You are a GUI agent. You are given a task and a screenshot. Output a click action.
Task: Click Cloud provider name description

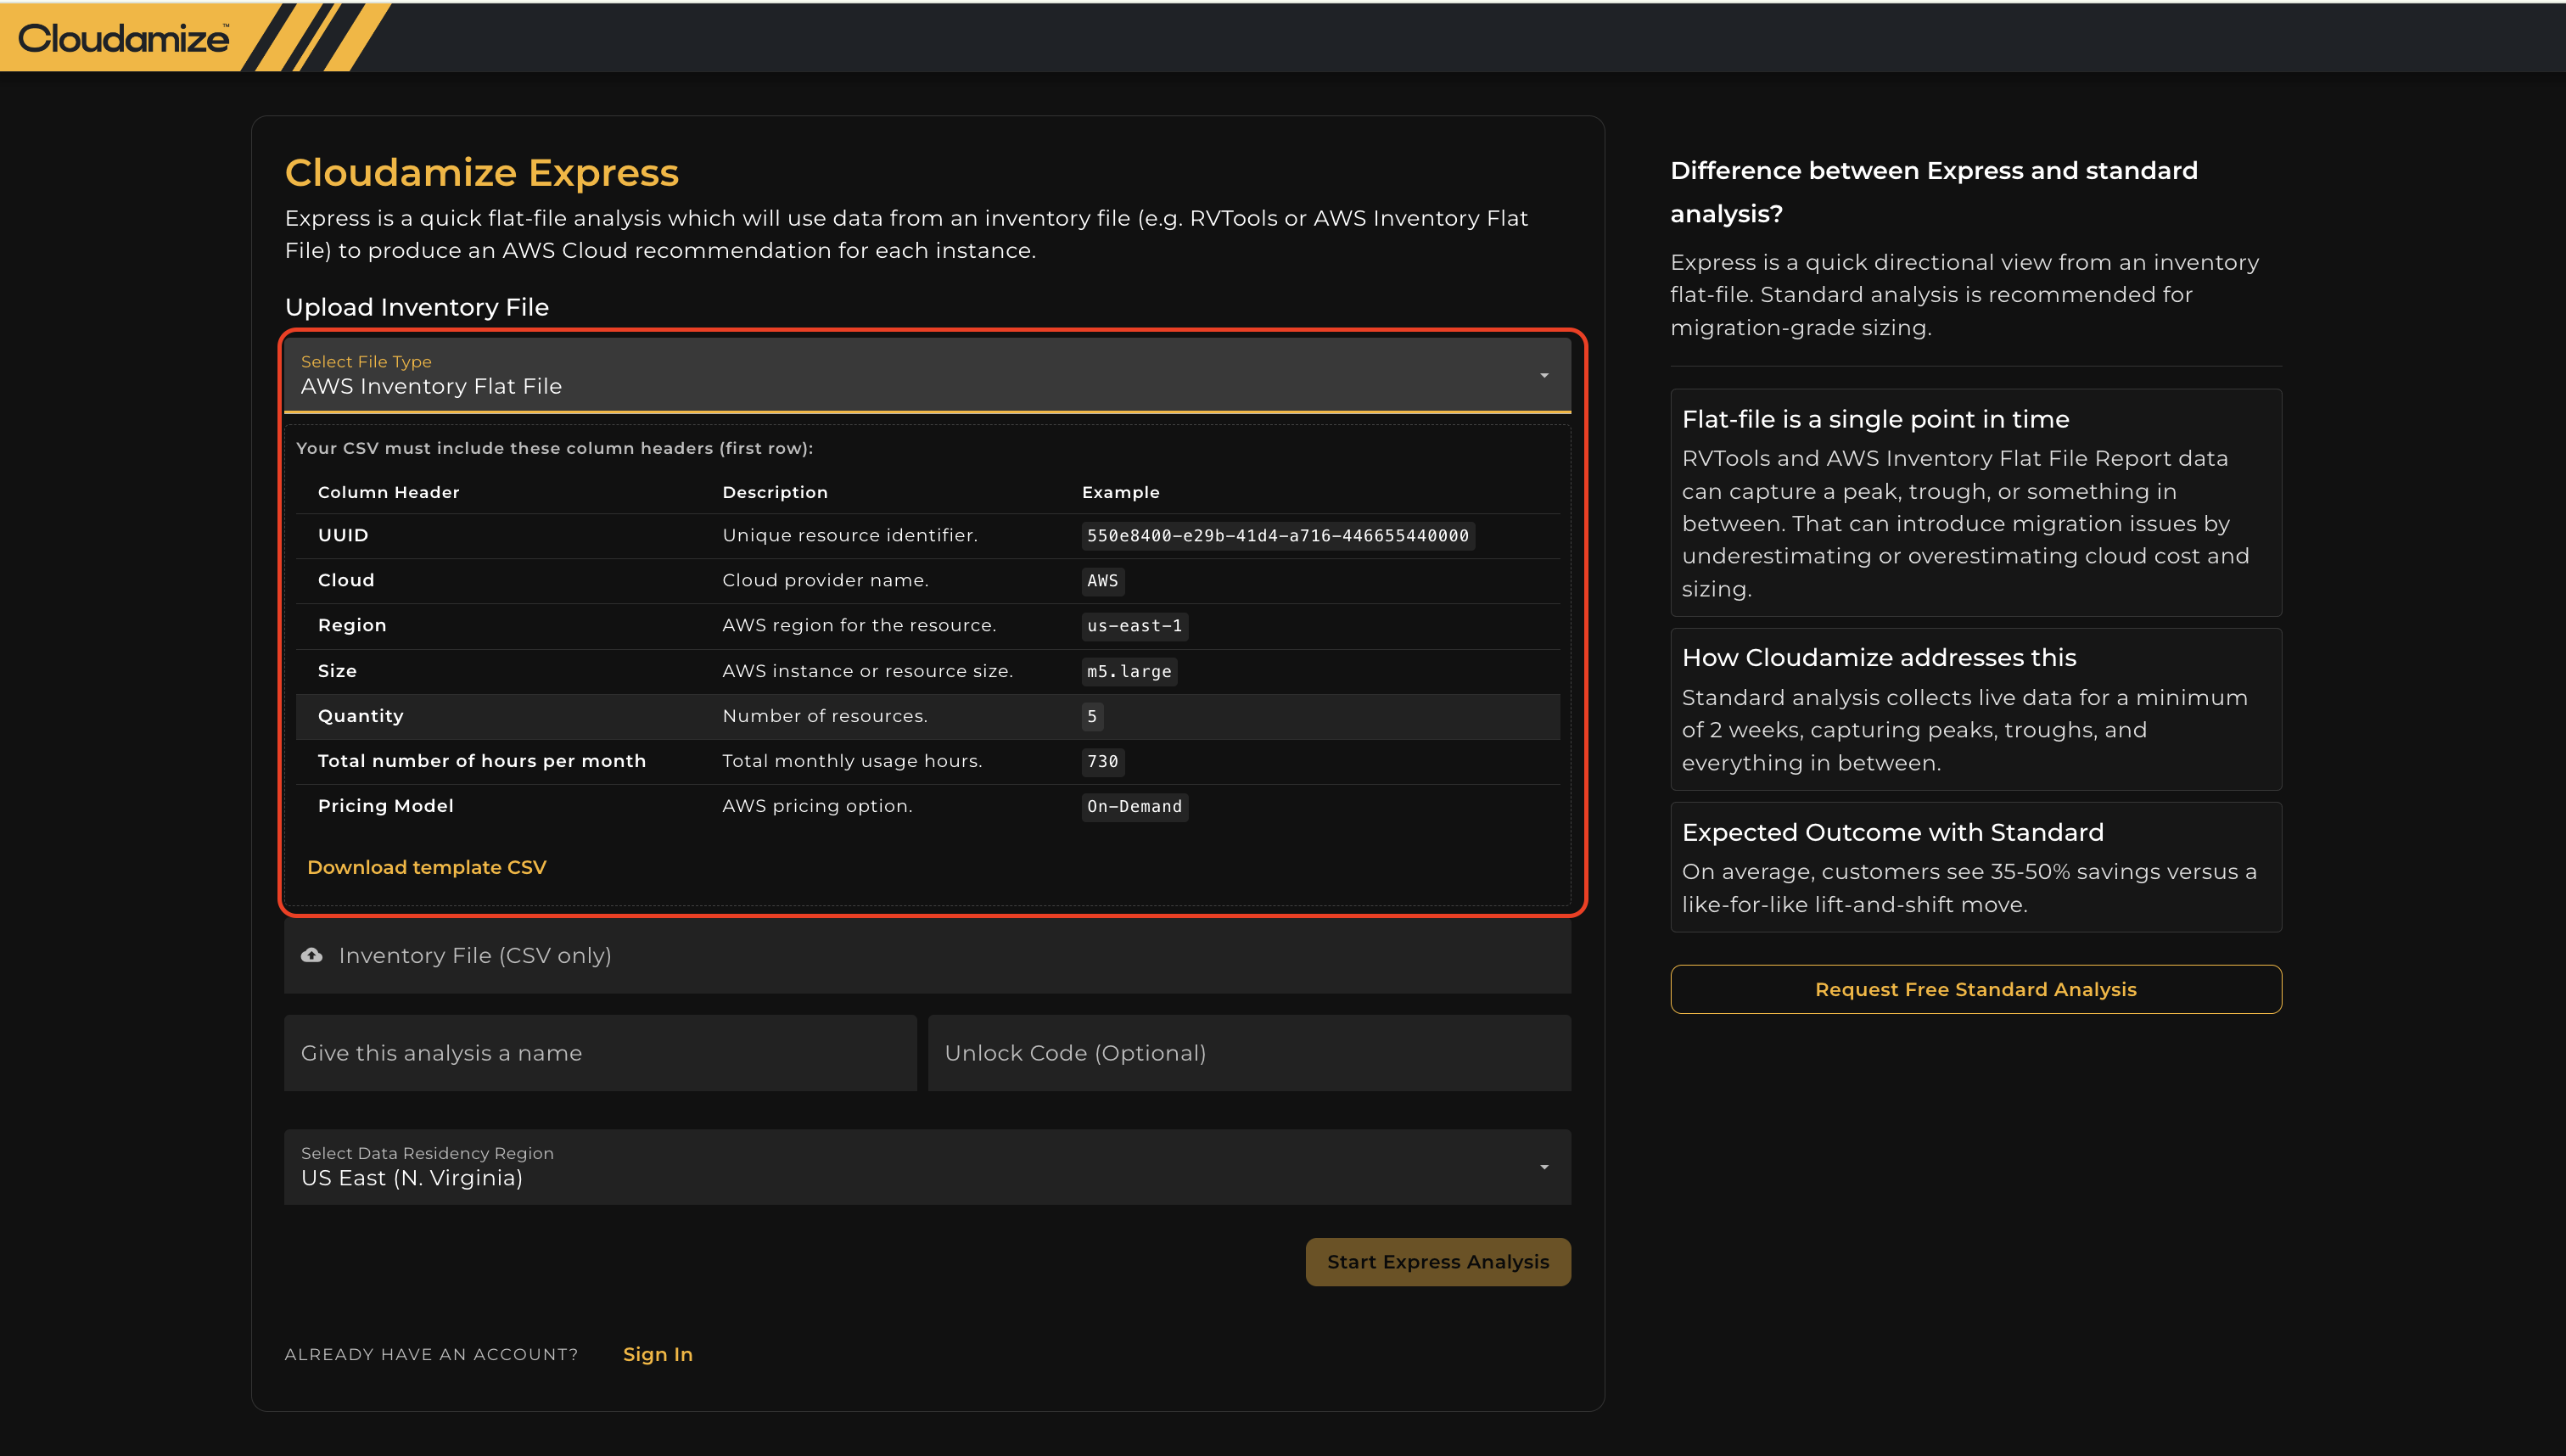point(825,580)
